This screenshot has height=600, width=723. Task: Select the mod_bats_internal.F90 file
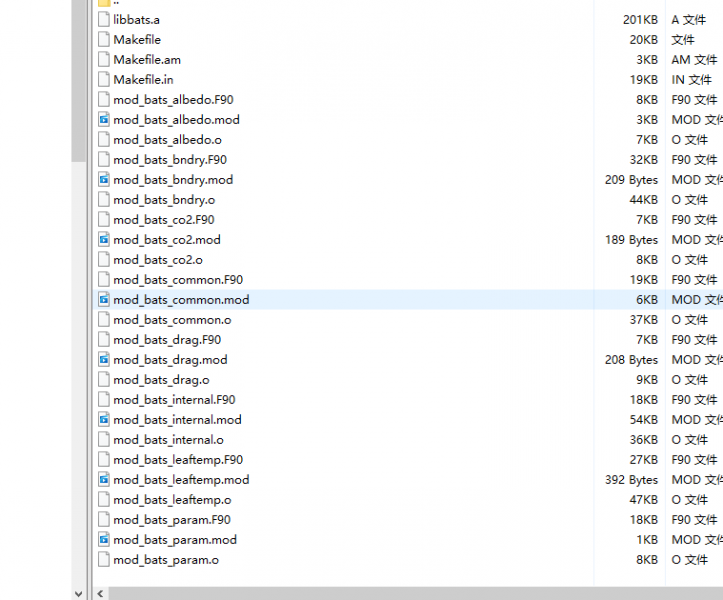174,400
